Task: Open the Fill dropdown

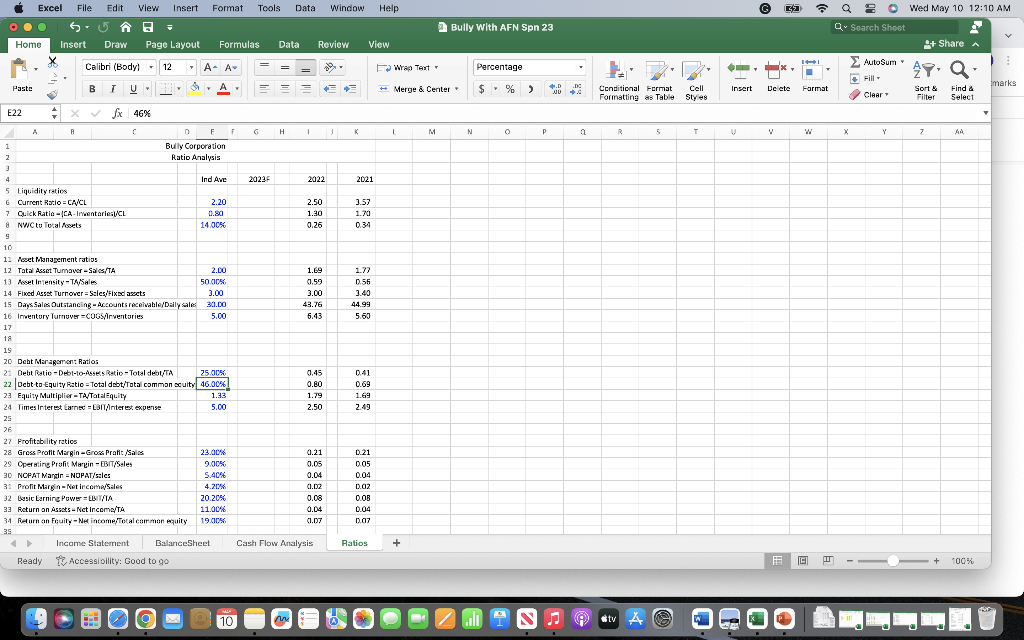Action: pyautogui.click(x=865, y=78)
